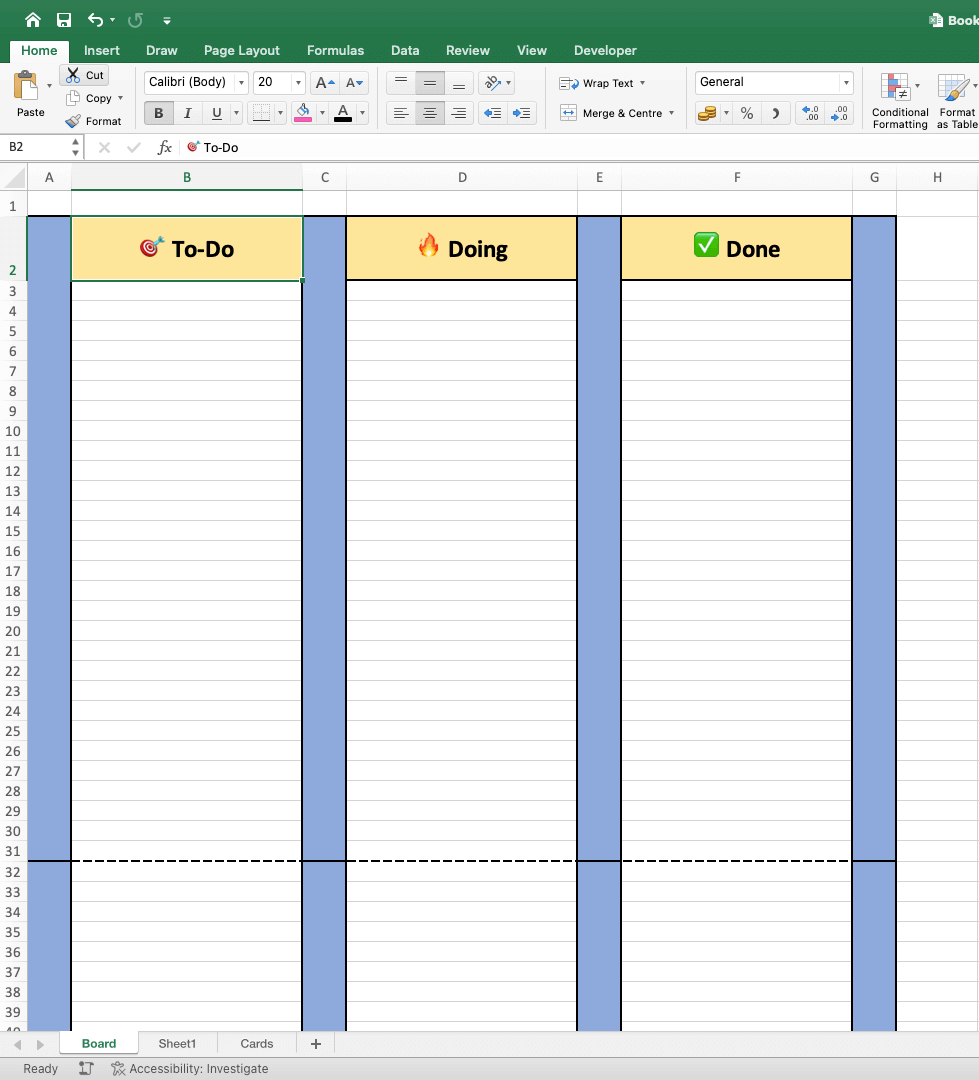Select the italic formatting icon
This screenshot has height=1080, width=979.
(x=187, y=113)
